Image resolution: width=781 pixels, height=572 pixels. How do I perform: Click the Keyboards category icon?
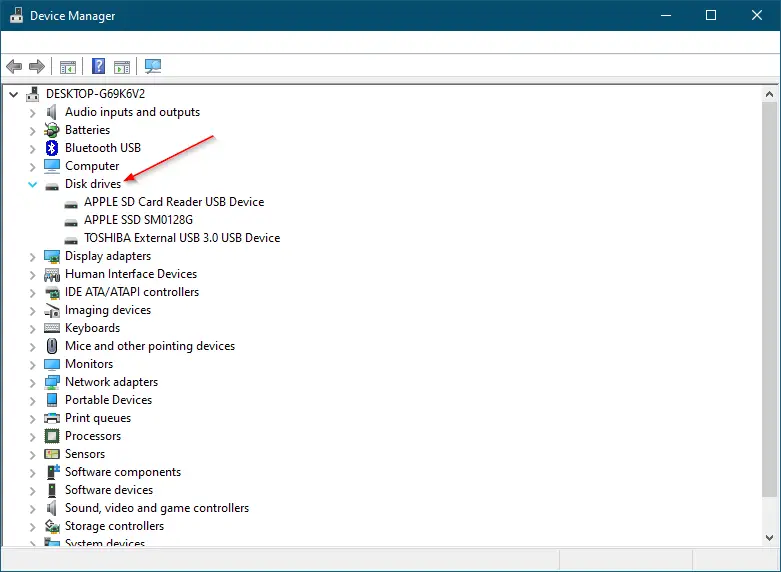click(52, 328)
